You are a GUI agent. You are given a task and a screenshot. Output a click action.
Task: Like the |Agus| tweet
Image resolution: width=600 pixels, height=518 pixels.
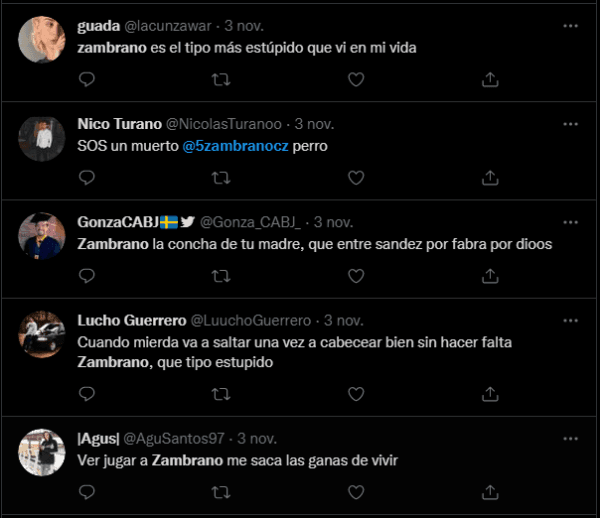tap(355, 491)
